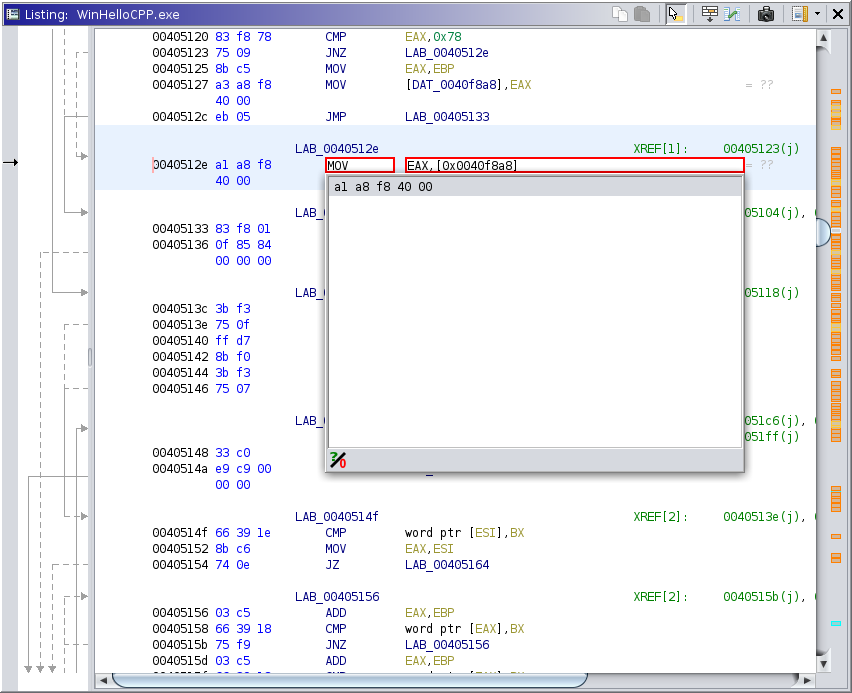Toggle undefined-bits filter icon in assembler popup

pyautogui.click(x=338, y=460)
